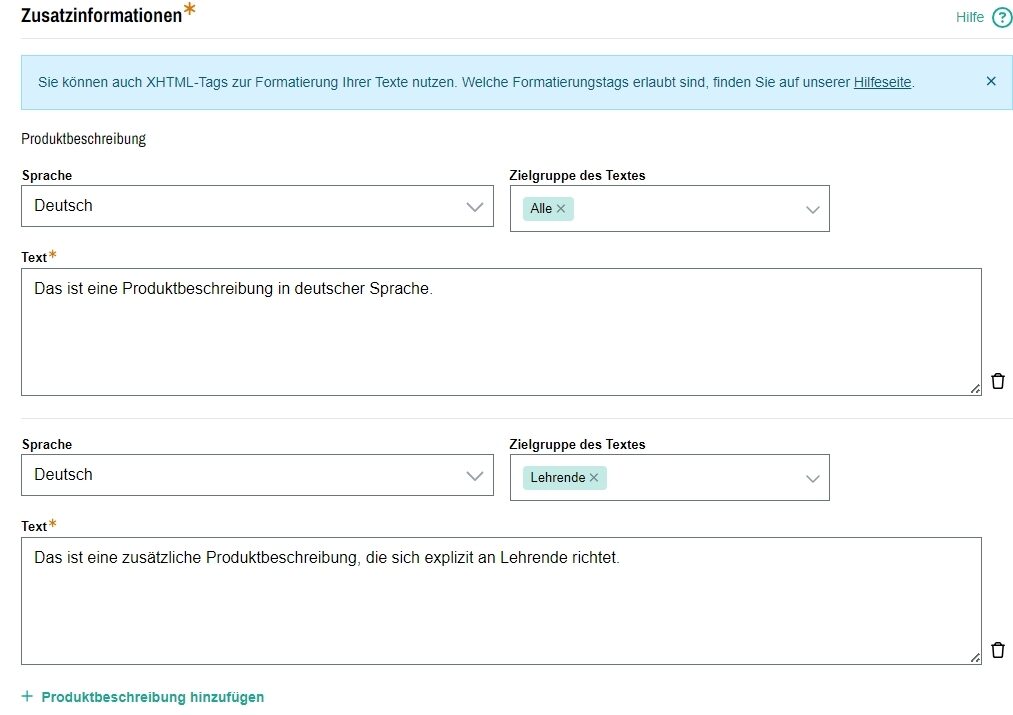Open the Hilfe text link
This screenshot has height=715, width=1013.
click(969, 18)
